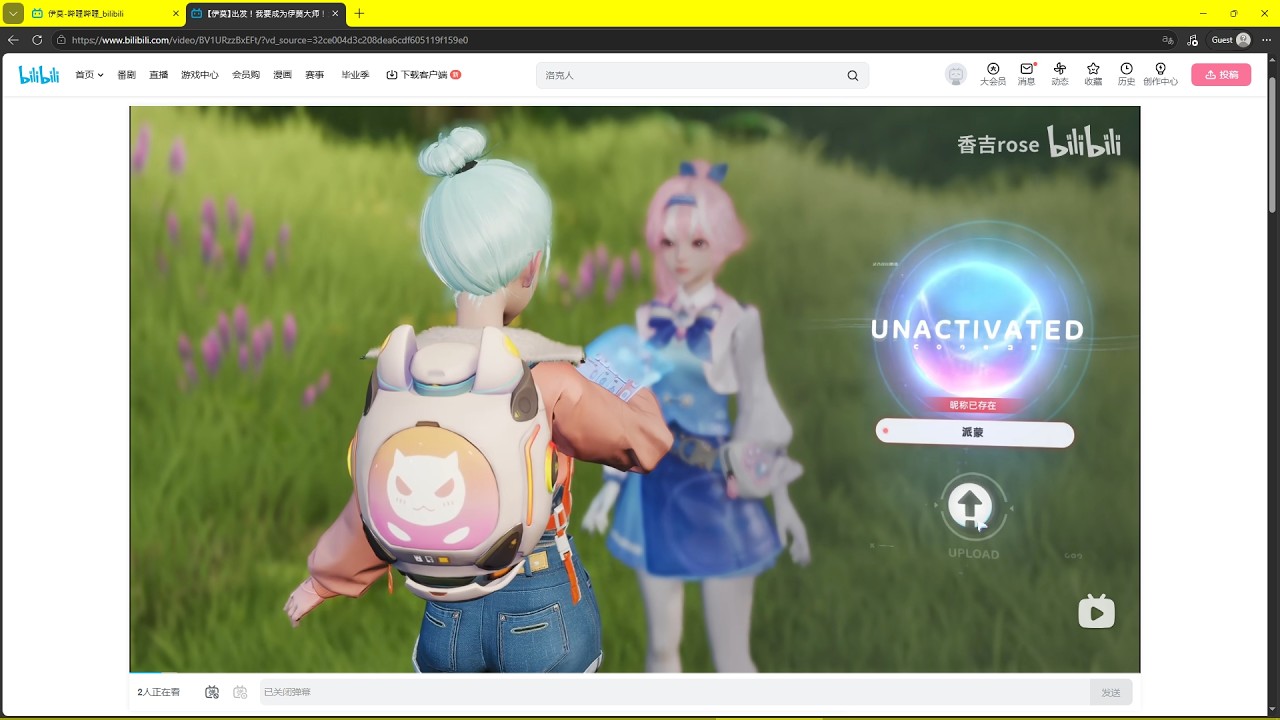The width and height of the screenshot is (1280, 720).
Task: Open the user avatar icon
Action: [957, 75]
